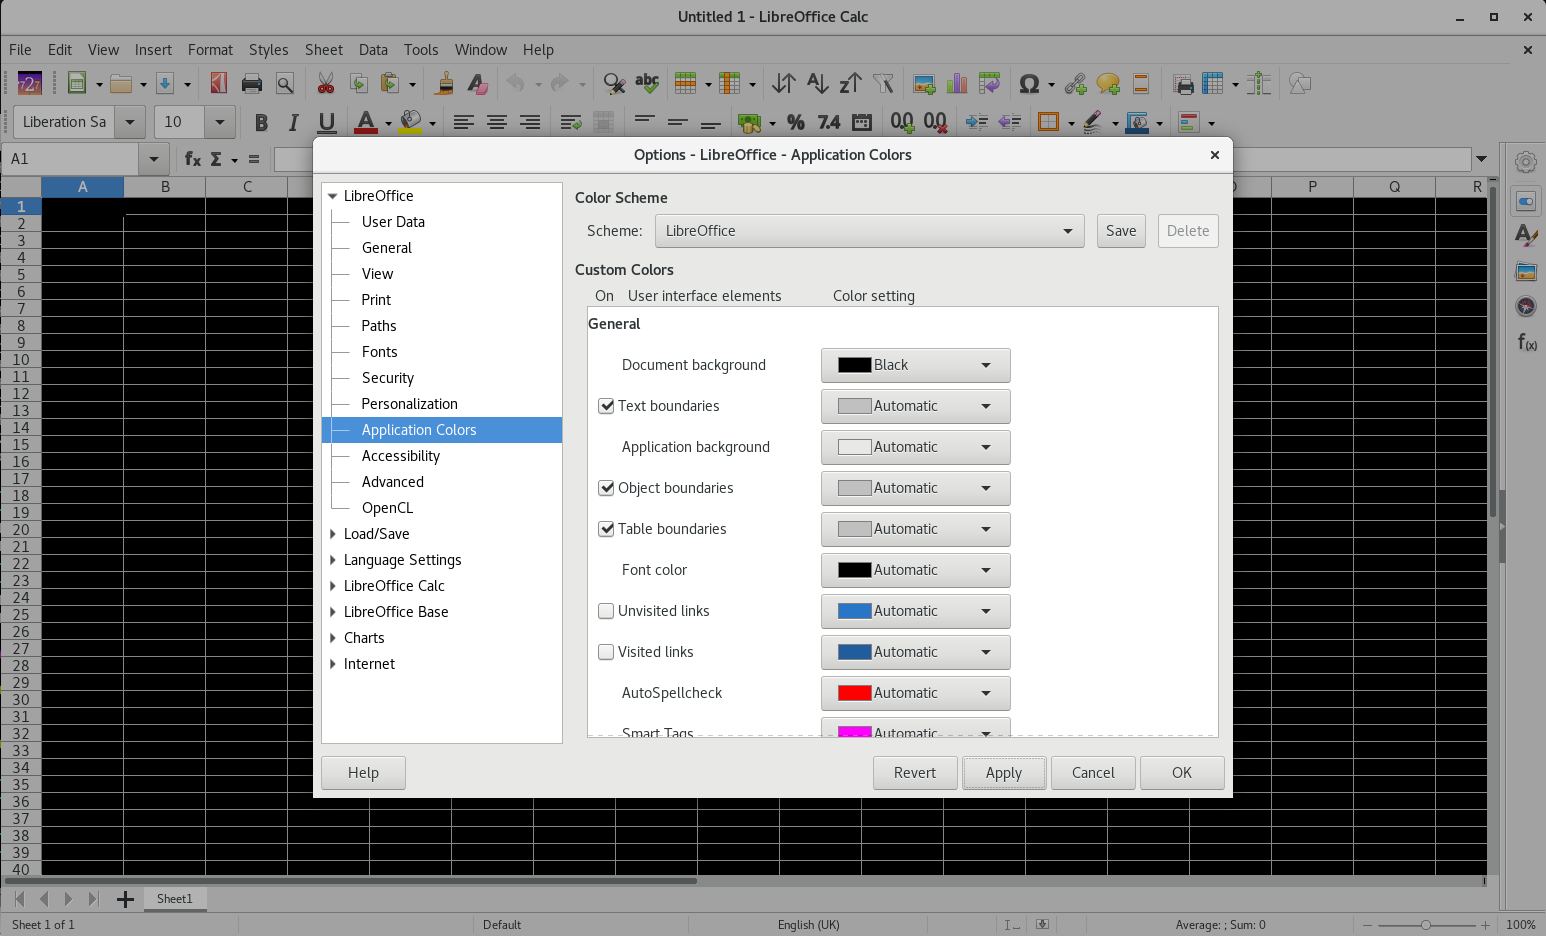The width and height of the screenshot is (1546, 936).
Task: Add new sheet with plus icon
Action: click(x=125, y=899)
